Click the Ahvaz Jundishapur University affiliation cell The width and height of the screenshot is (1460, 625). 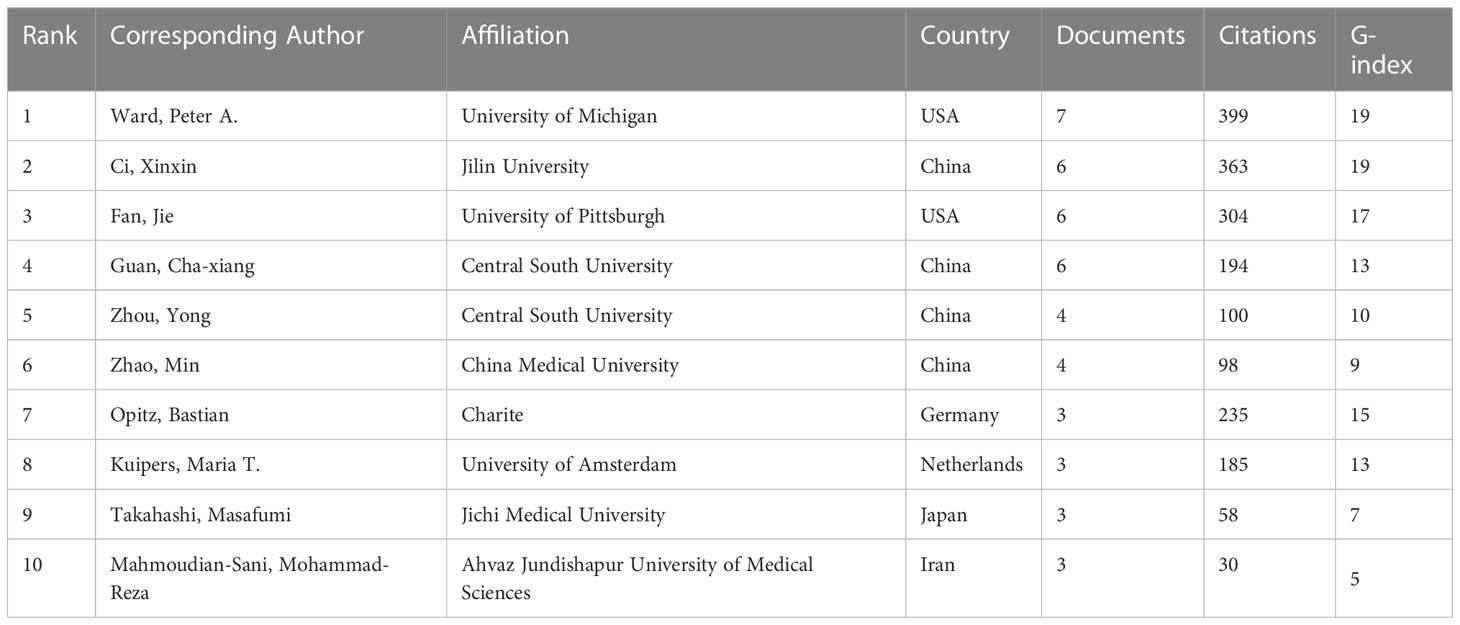coord(637,579)
